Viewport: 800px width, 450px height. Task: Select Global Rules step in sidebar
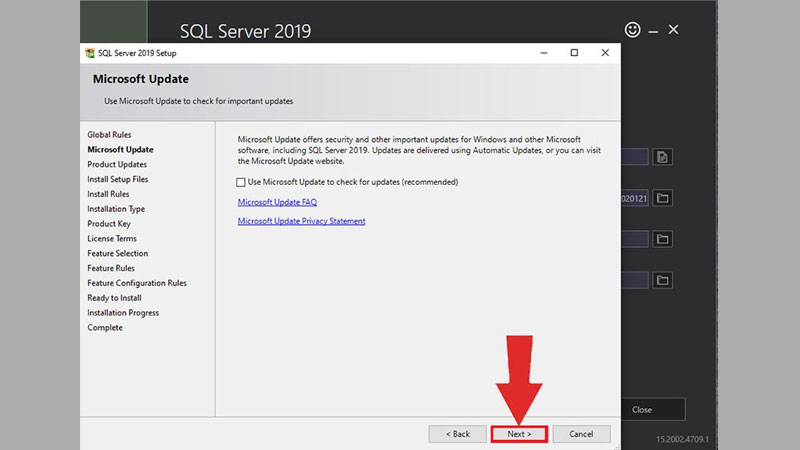pyautogui.click(x=109, y=135)
